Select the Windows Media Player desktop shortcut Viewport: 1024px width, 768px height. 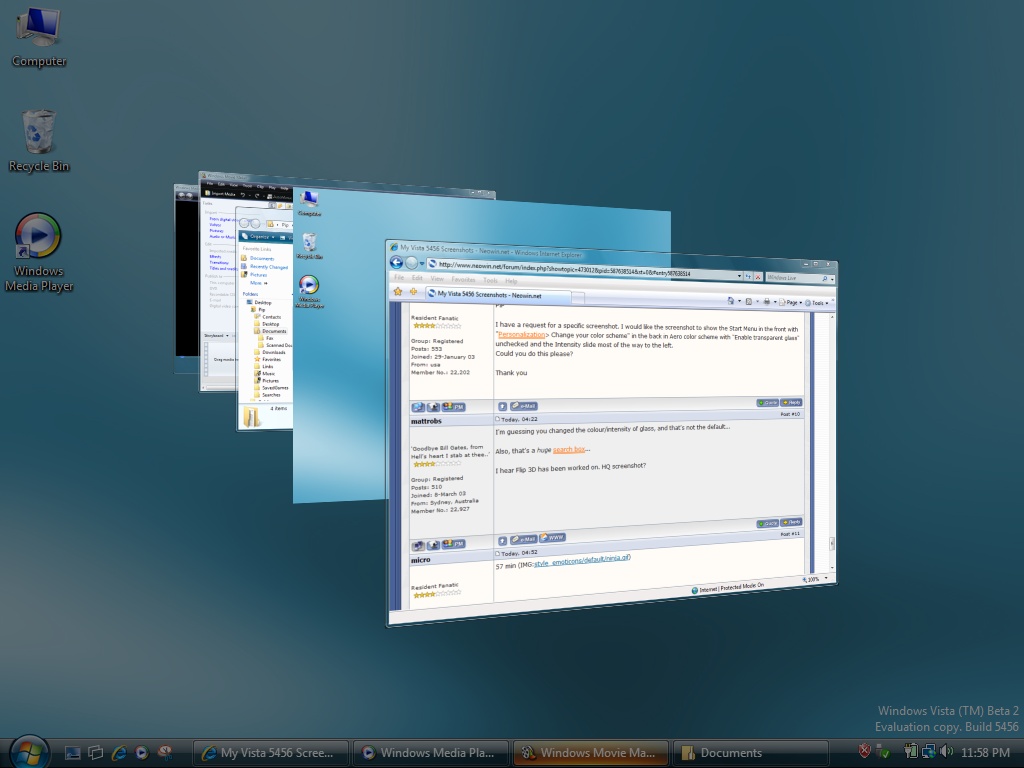click(39, 253)
